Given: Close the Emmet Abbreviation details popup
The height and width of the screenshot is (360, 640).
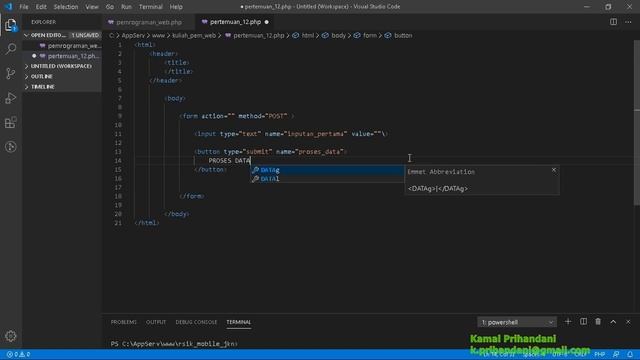Looking at the screenshot, I should click(554, 170).
